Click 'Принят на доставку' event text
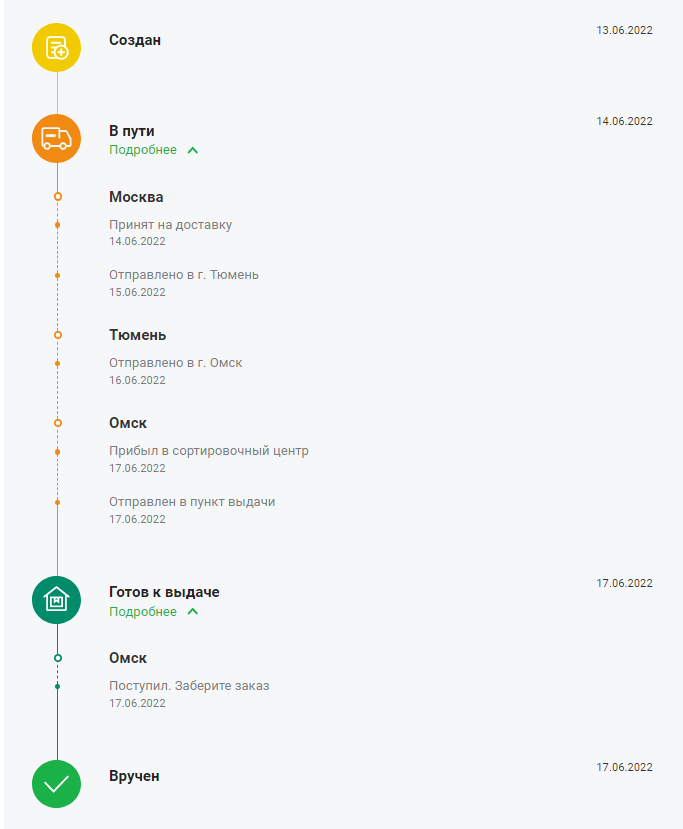 coord(170,225)
